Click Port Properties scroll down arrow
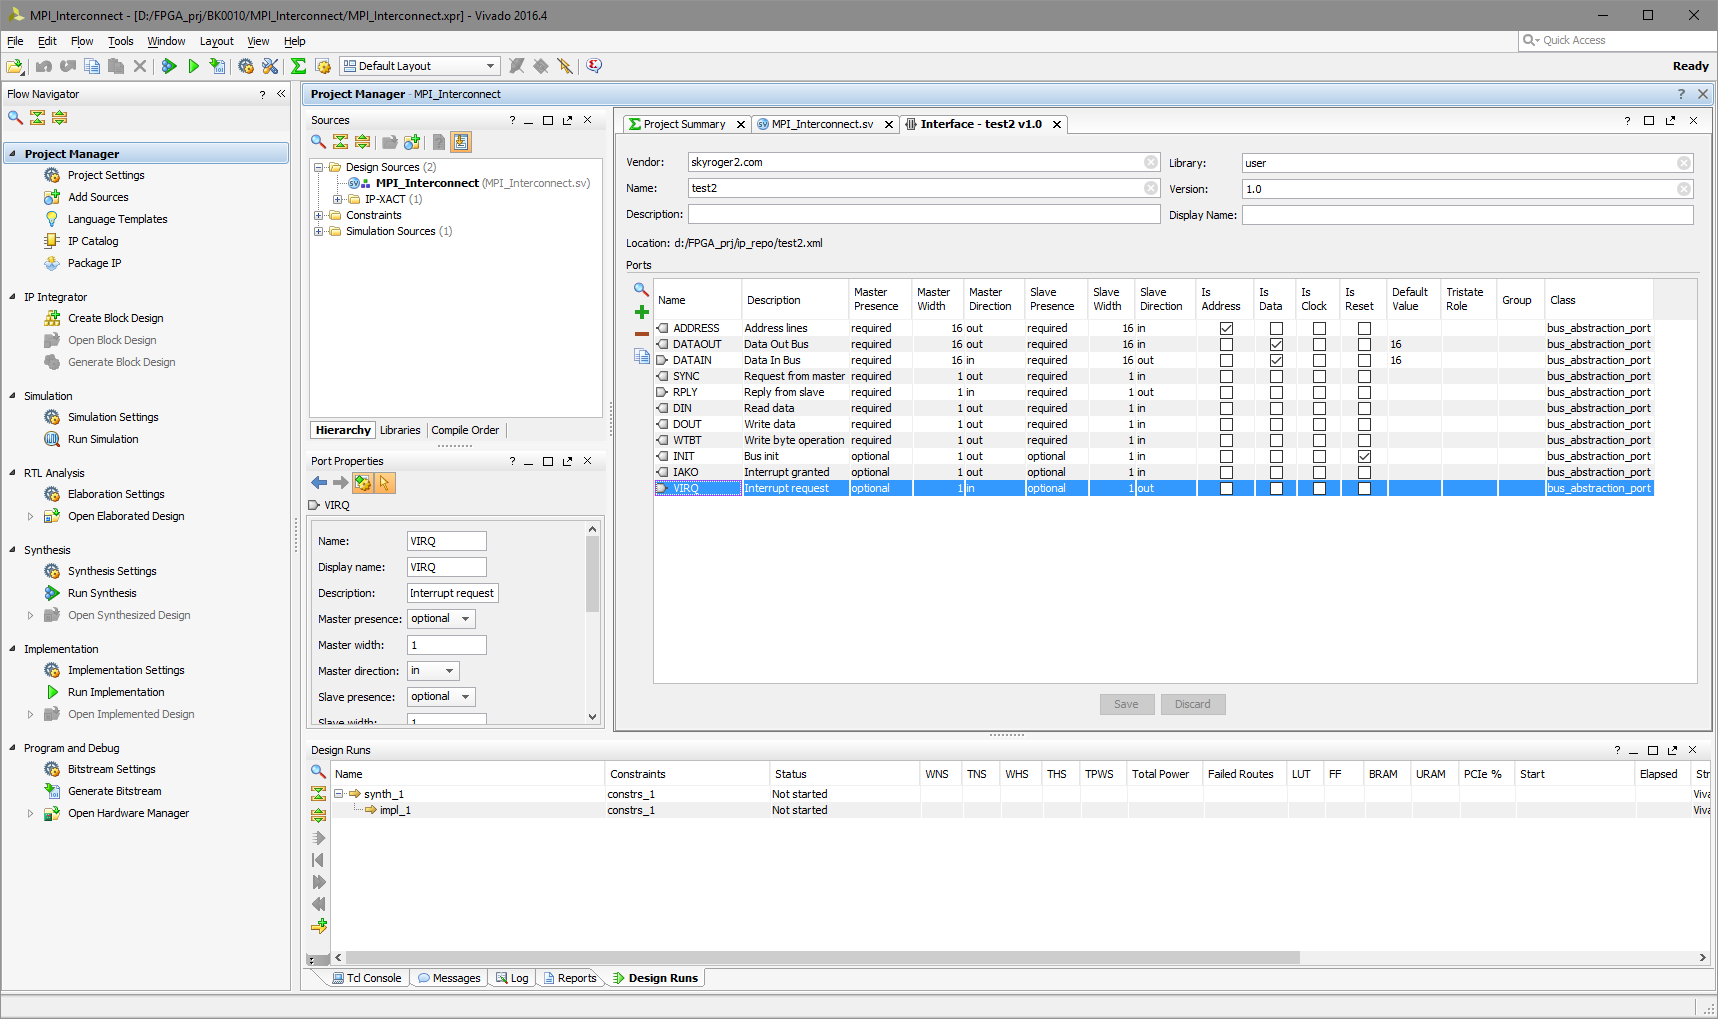1718x1019 pixels. click(593, 717)
